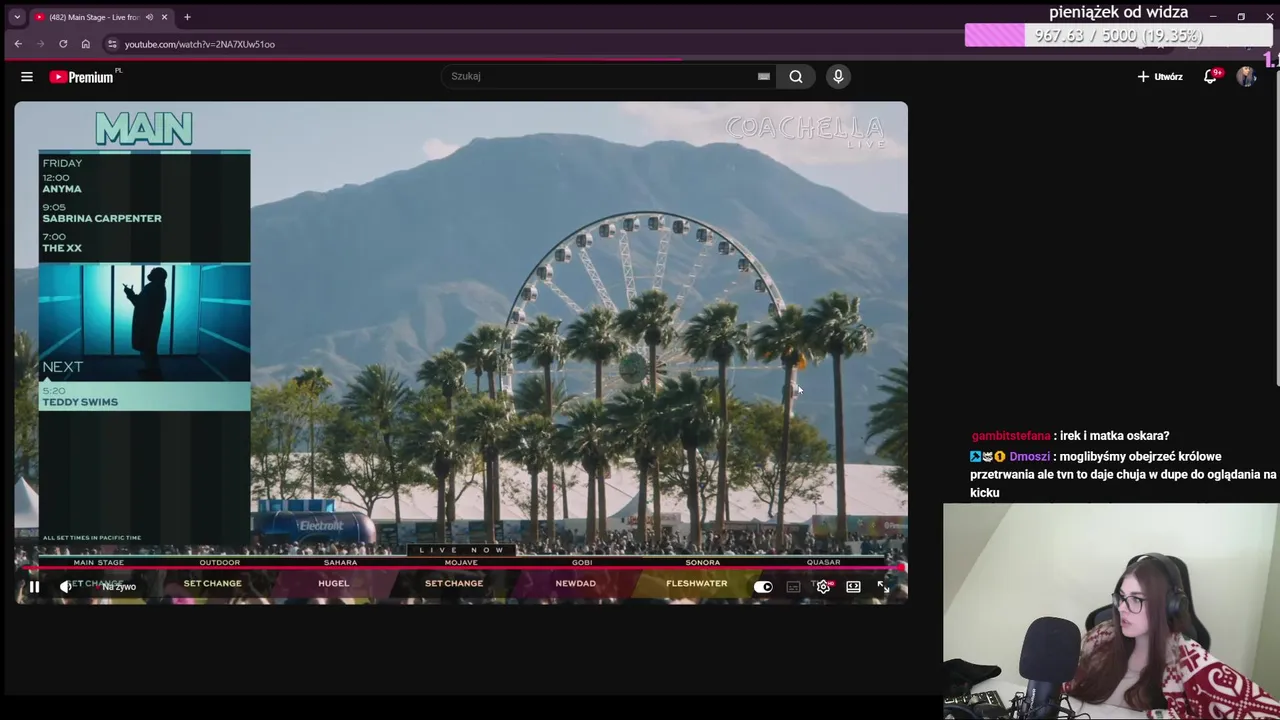The width and height of the screenshot is (1280, 720).
Task: Click SABRINA CARPENTER in the Friday schedule
Action: point(102,218)
